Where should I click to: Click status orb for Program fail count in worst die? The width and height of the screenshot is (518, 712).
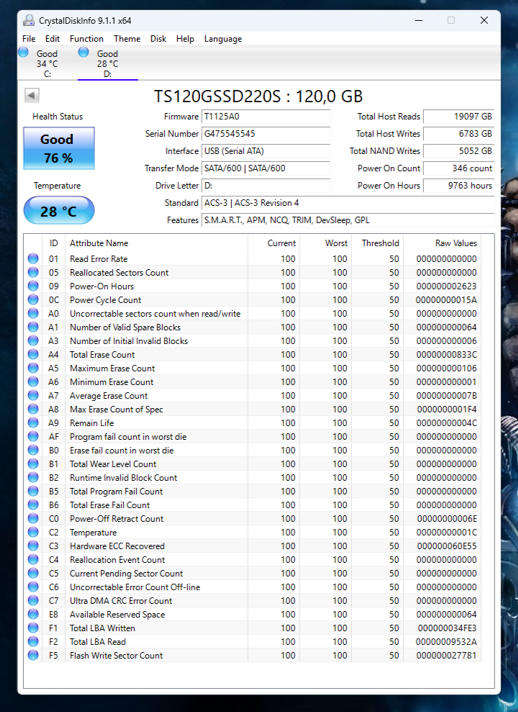coord(33,436)
